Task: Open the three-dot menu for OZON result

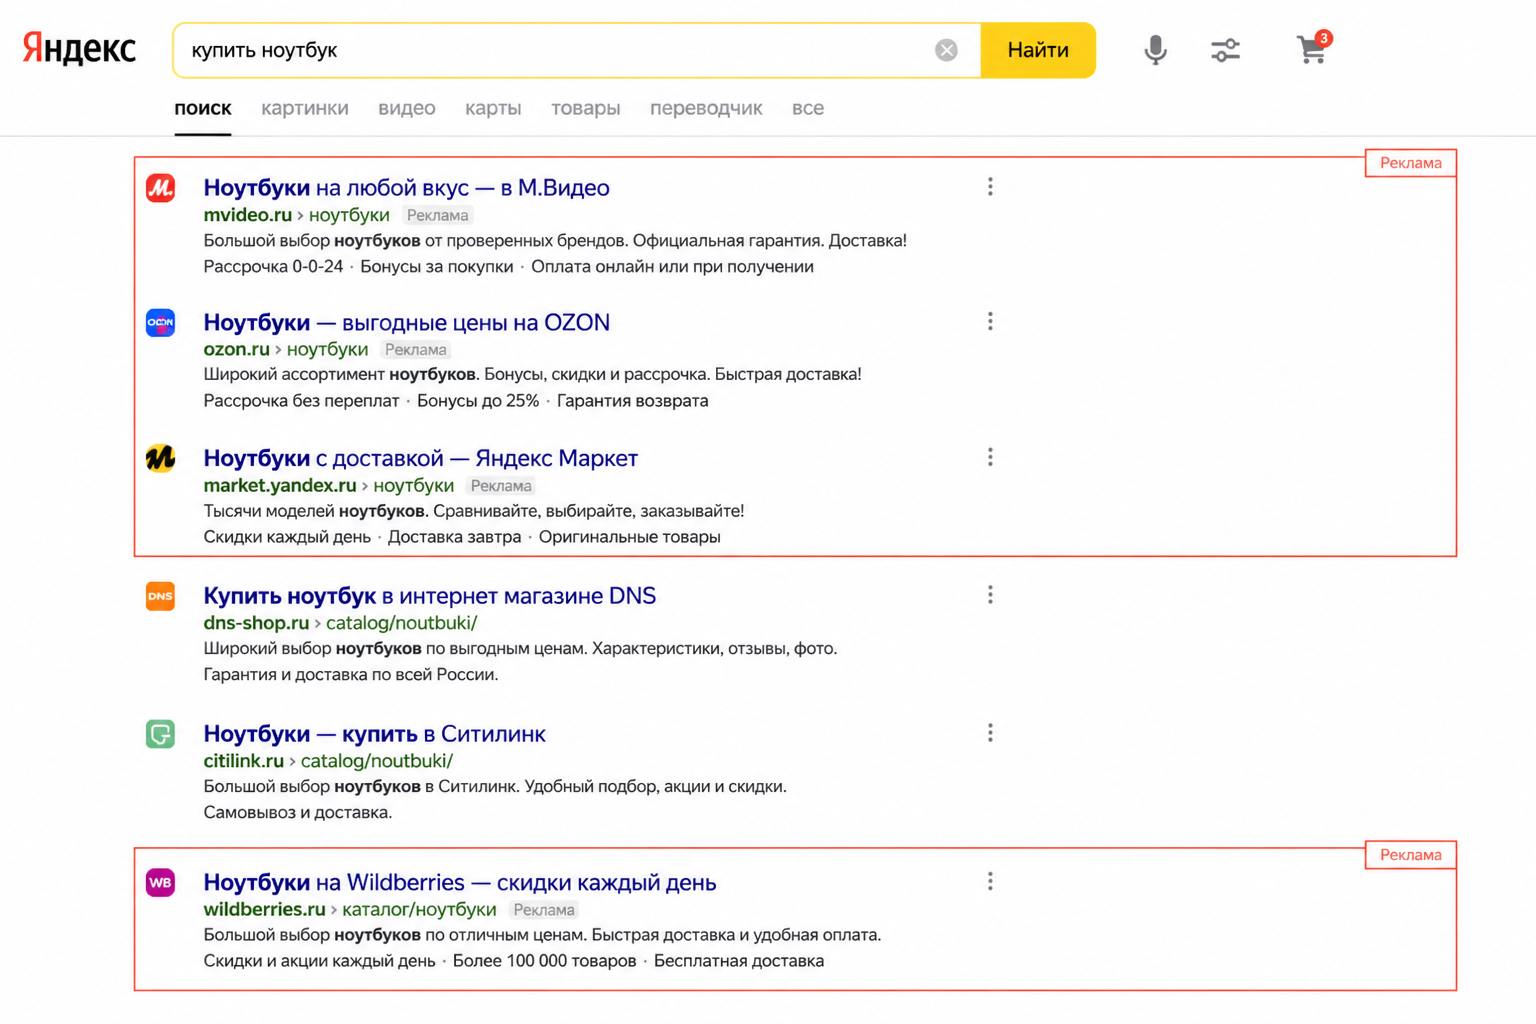Action: (x=990, y=321)
